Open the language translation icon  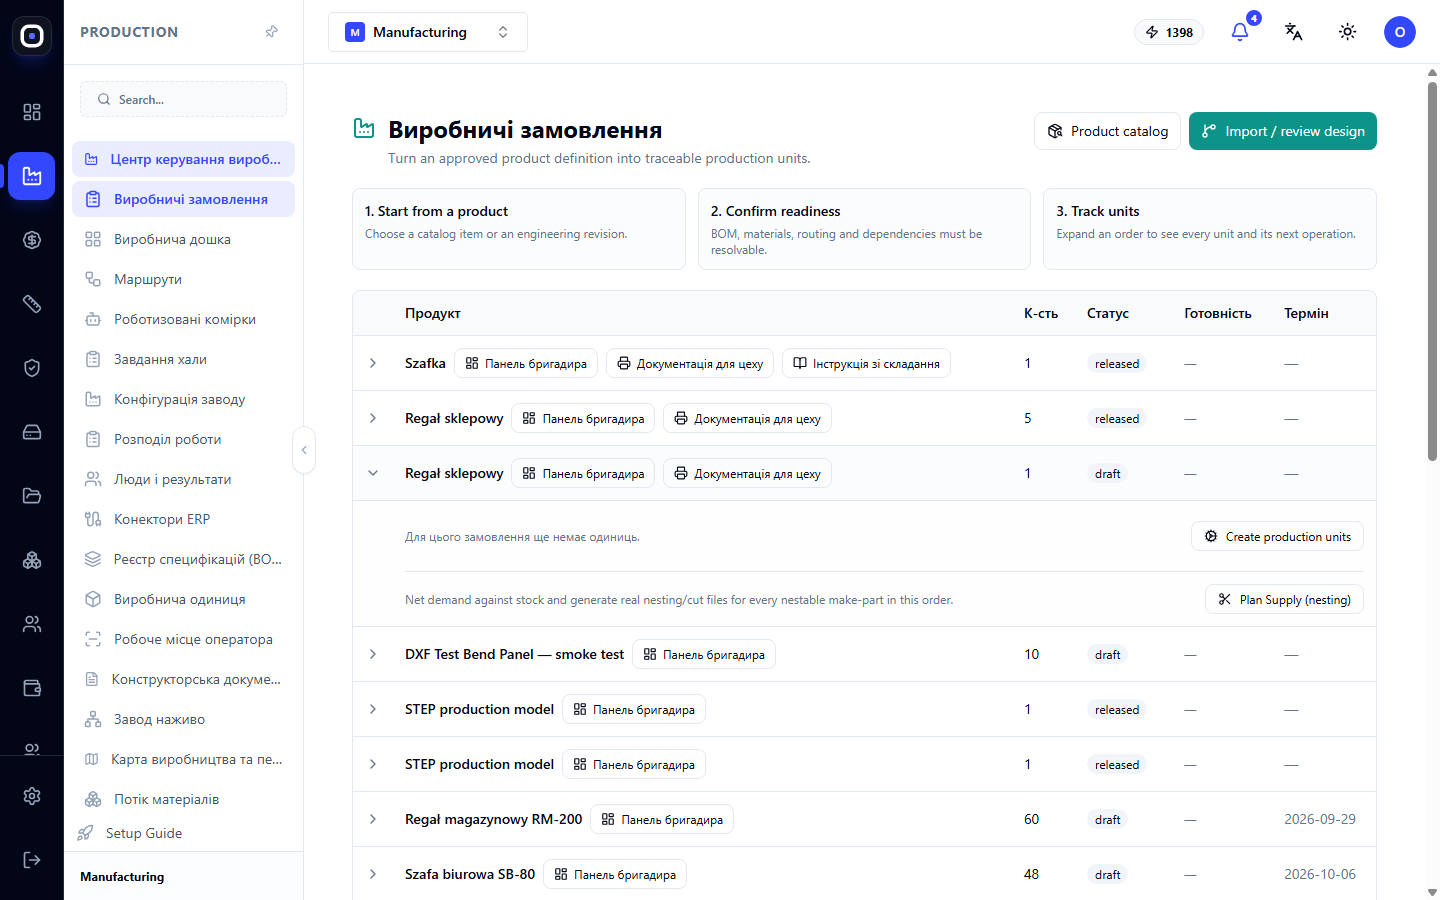coord(1294,32)
